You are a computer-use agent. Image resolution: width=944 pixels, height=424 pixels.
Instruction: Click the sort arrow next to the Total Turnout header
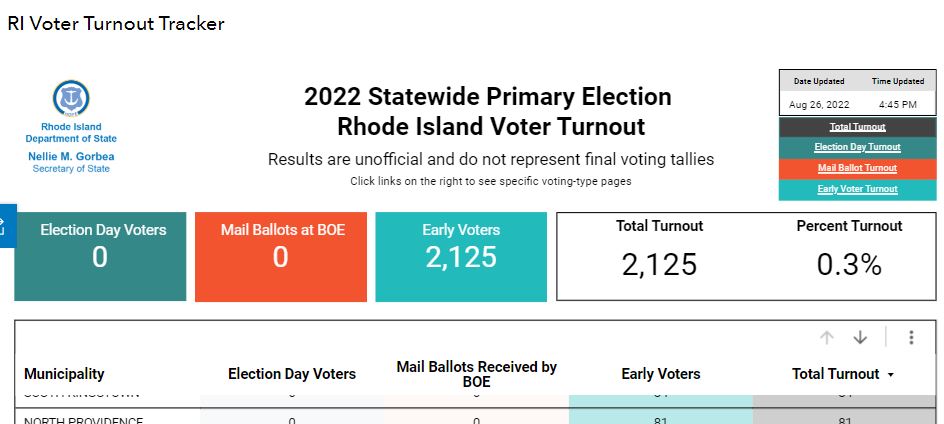pos(890,375)
